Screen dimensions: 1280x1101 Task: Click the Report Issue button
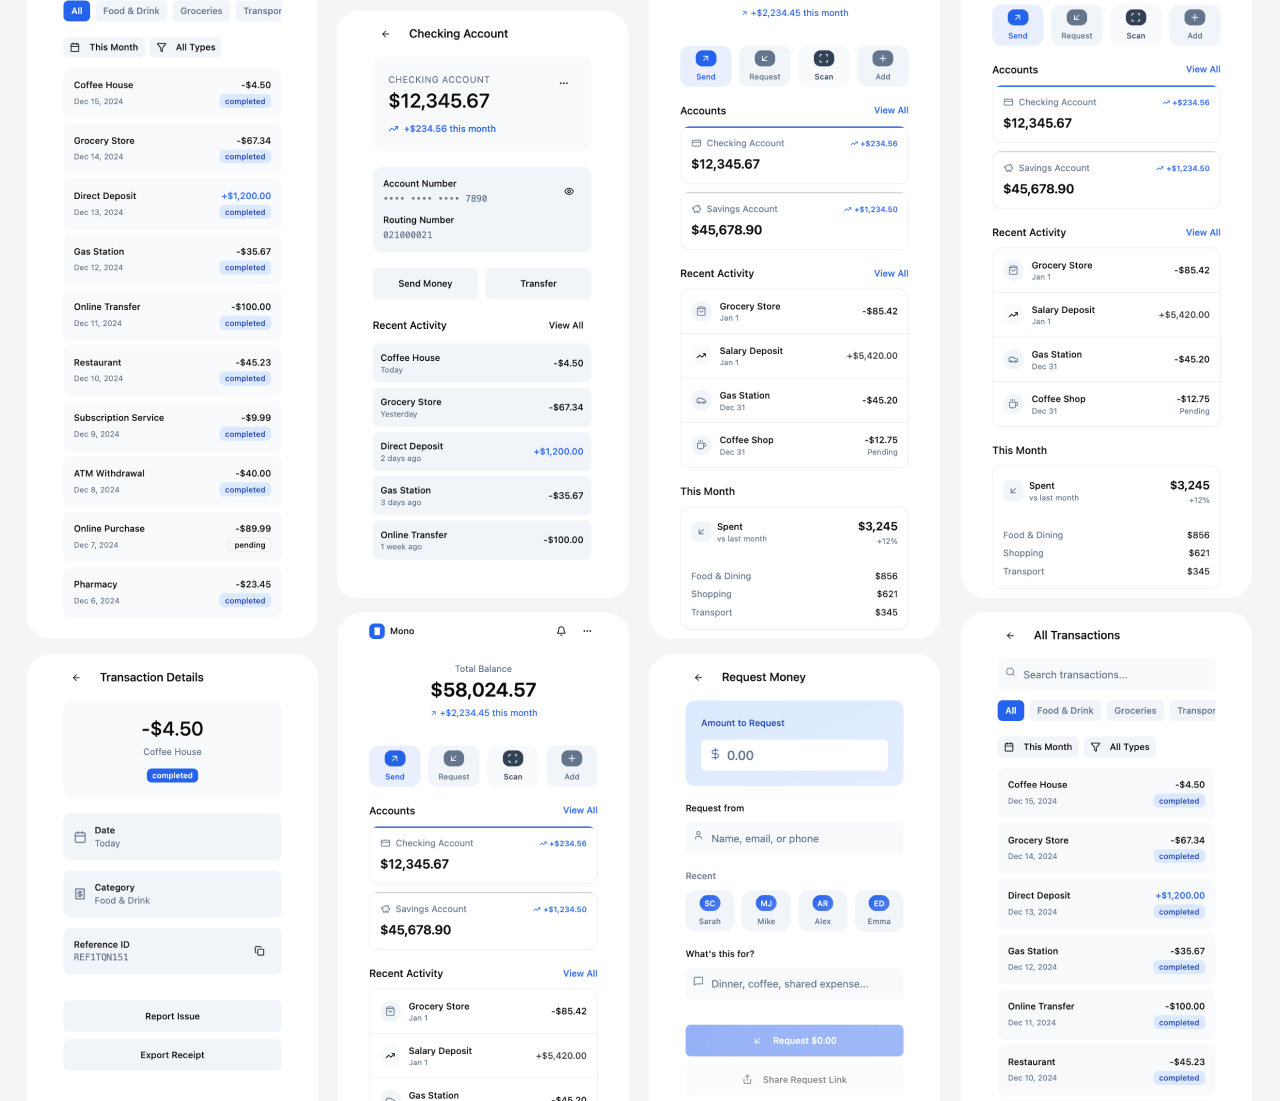coord(173,1016)
